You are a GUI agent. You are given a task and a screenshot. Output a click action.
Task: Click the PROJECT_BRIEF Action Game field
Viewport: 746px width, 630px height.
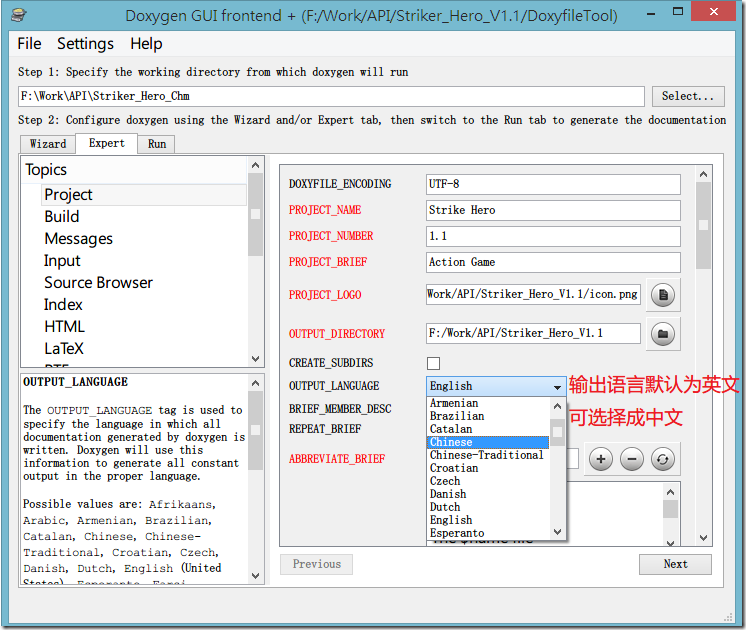click(x=553, y=262)
